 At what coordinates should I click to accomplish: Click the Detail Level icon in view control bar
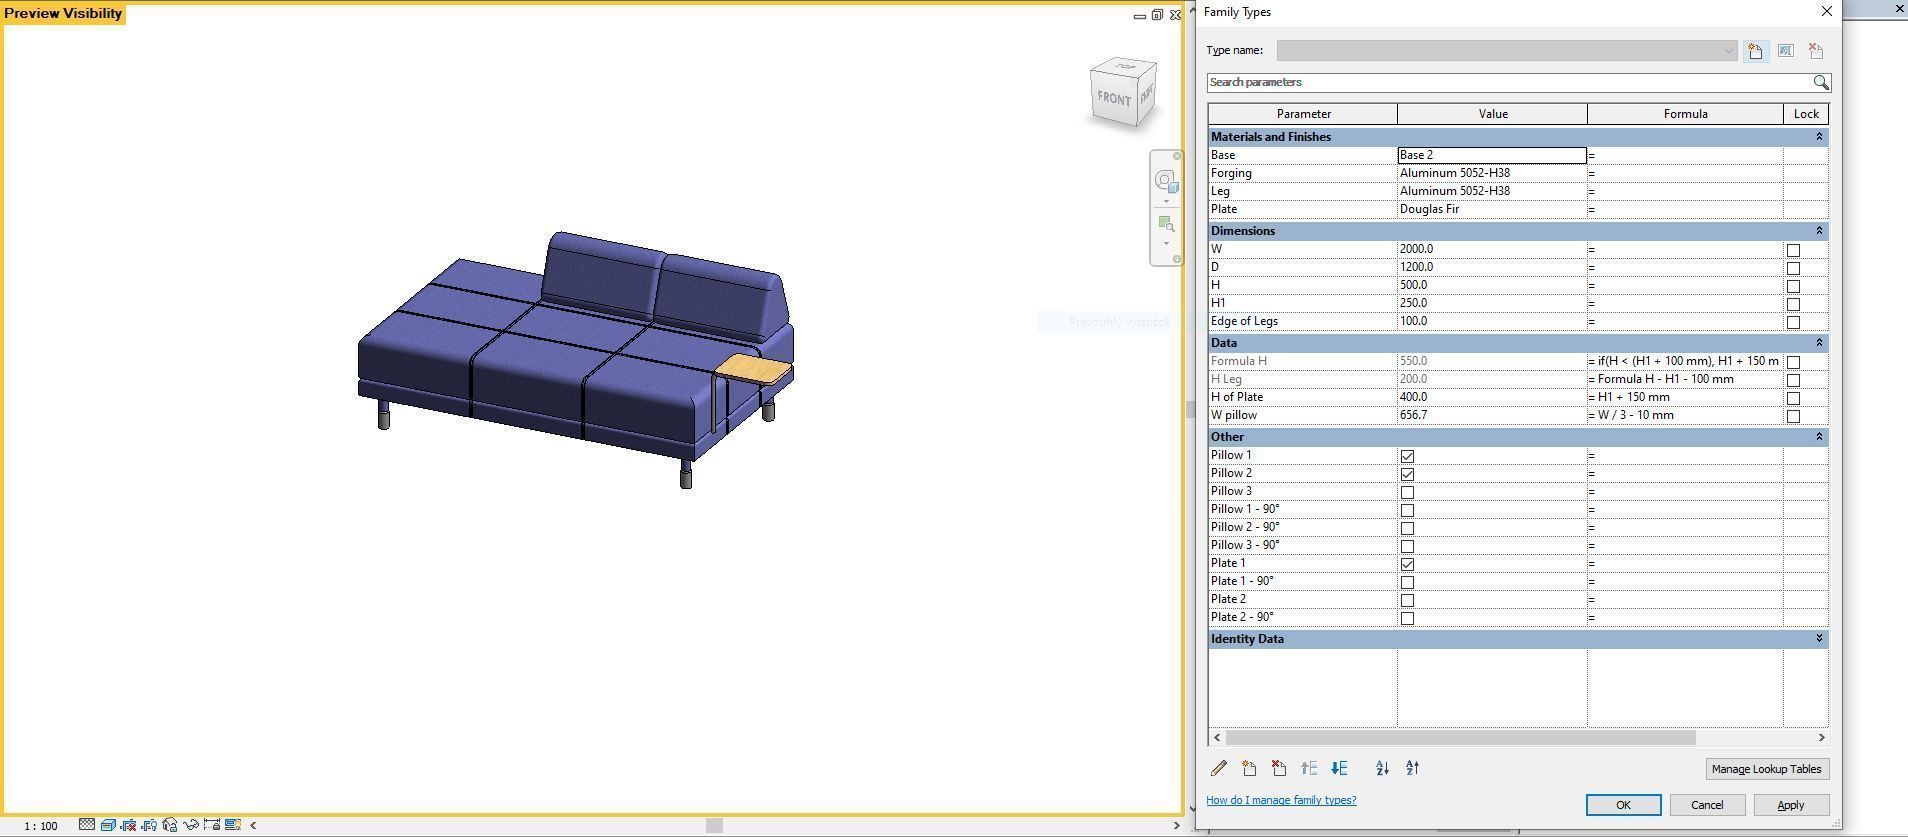[x=87, y=825]
